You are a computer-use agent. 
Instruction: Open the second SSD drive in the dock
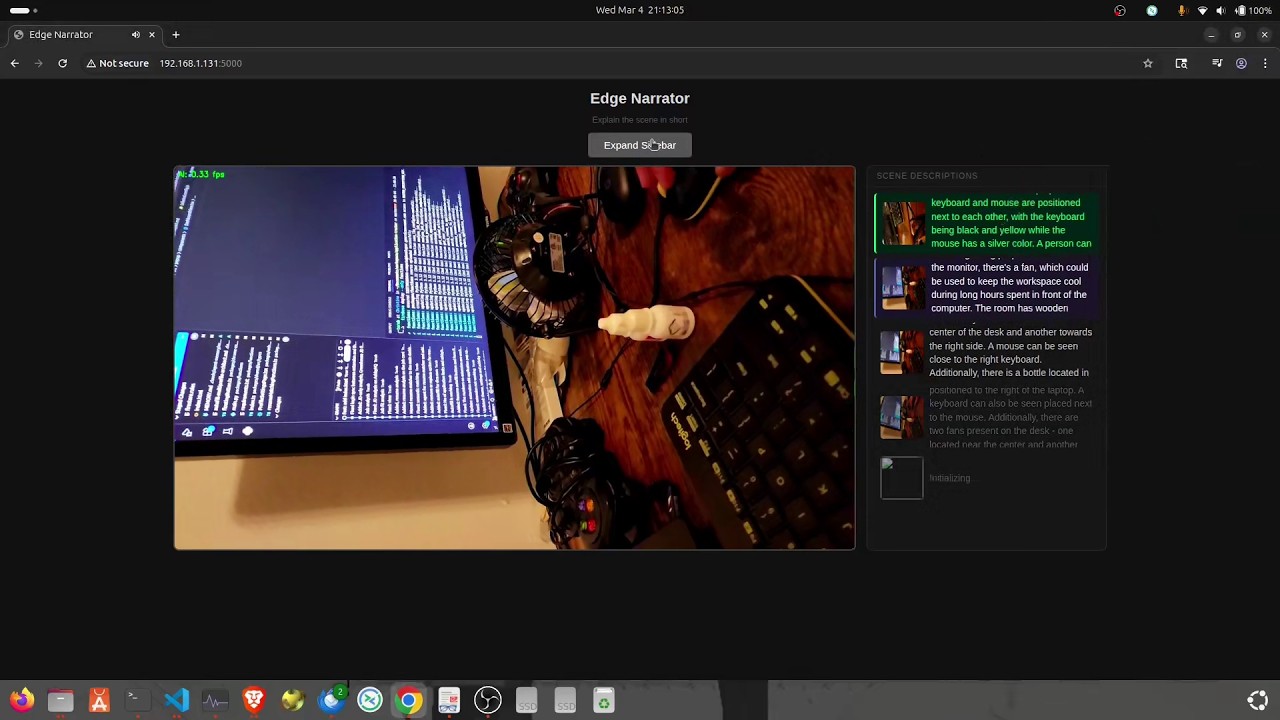coord(565,701)
